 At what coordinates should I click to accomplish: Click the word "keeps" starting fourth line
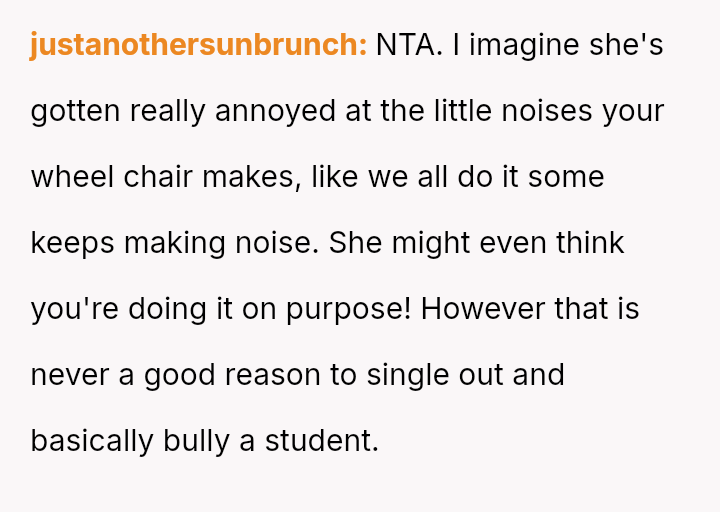pos(72,243)
